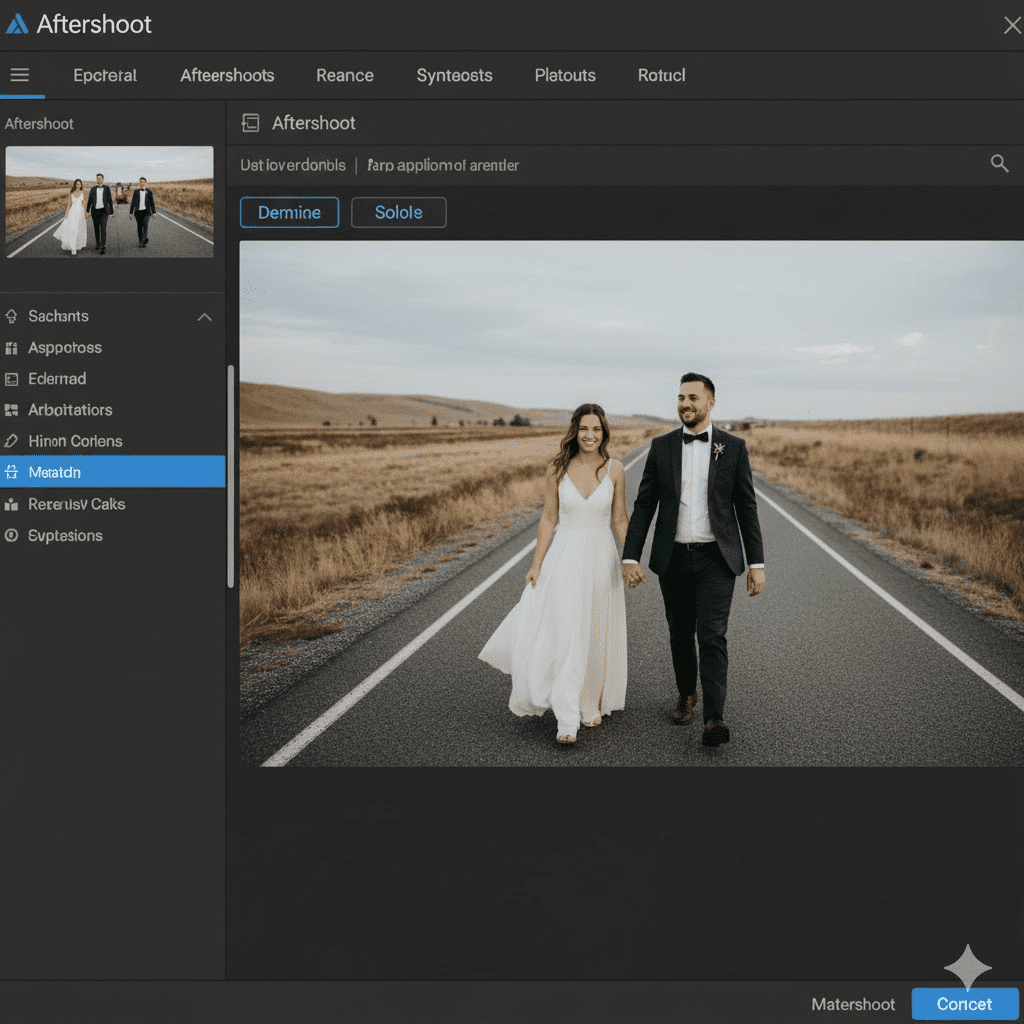
Task: Click the Svptesions circular icon
Action: (12, 536)
